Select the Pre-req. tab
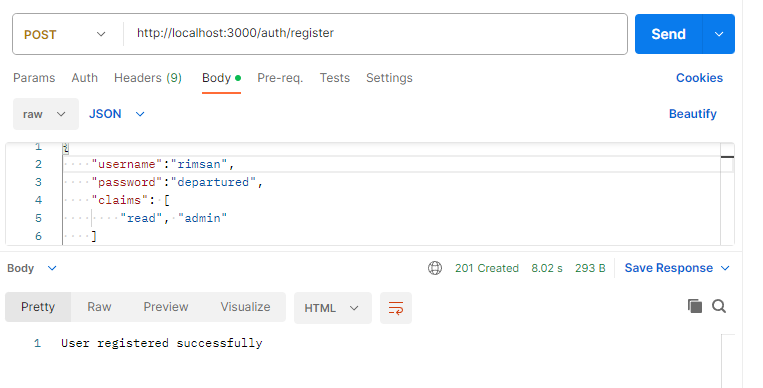 point(280,78)
